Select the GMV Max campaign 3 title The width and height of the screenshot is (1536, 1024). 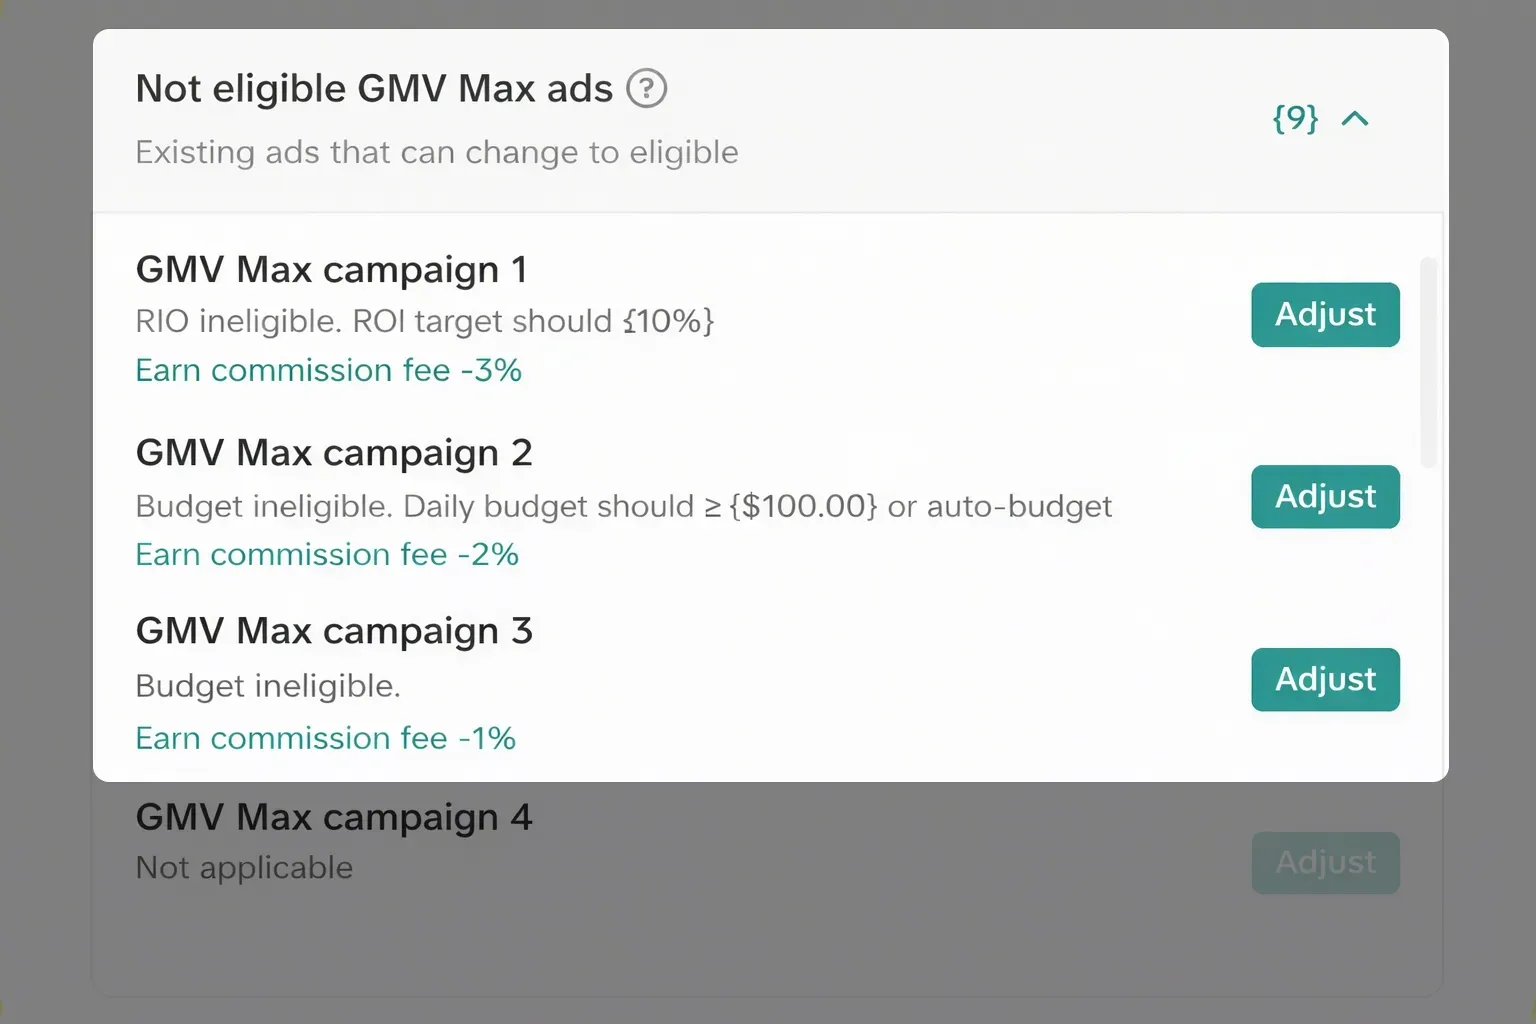(334, 632)
